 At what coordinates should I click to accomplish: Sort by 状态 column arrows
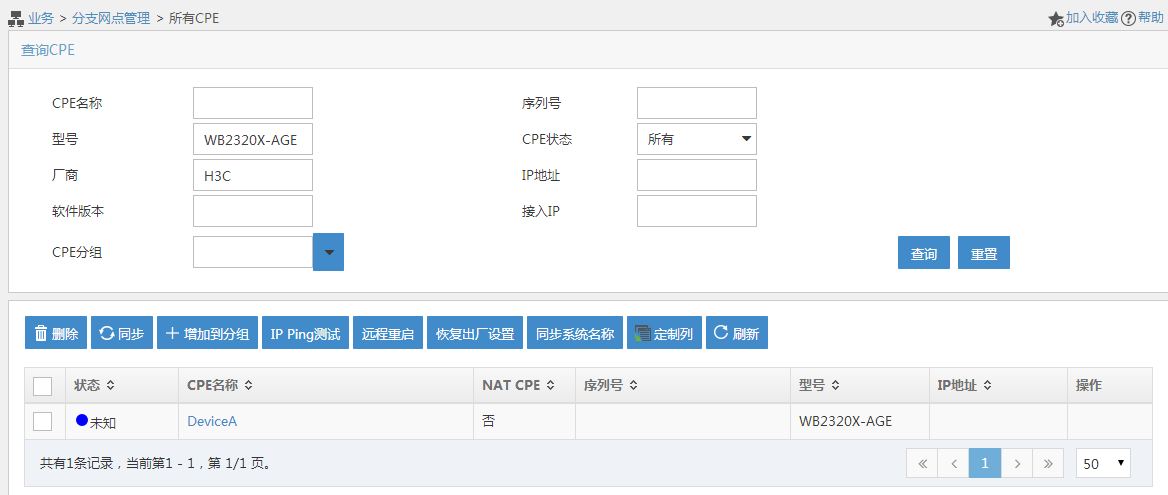pyautogui.click(x=110, y=386)
